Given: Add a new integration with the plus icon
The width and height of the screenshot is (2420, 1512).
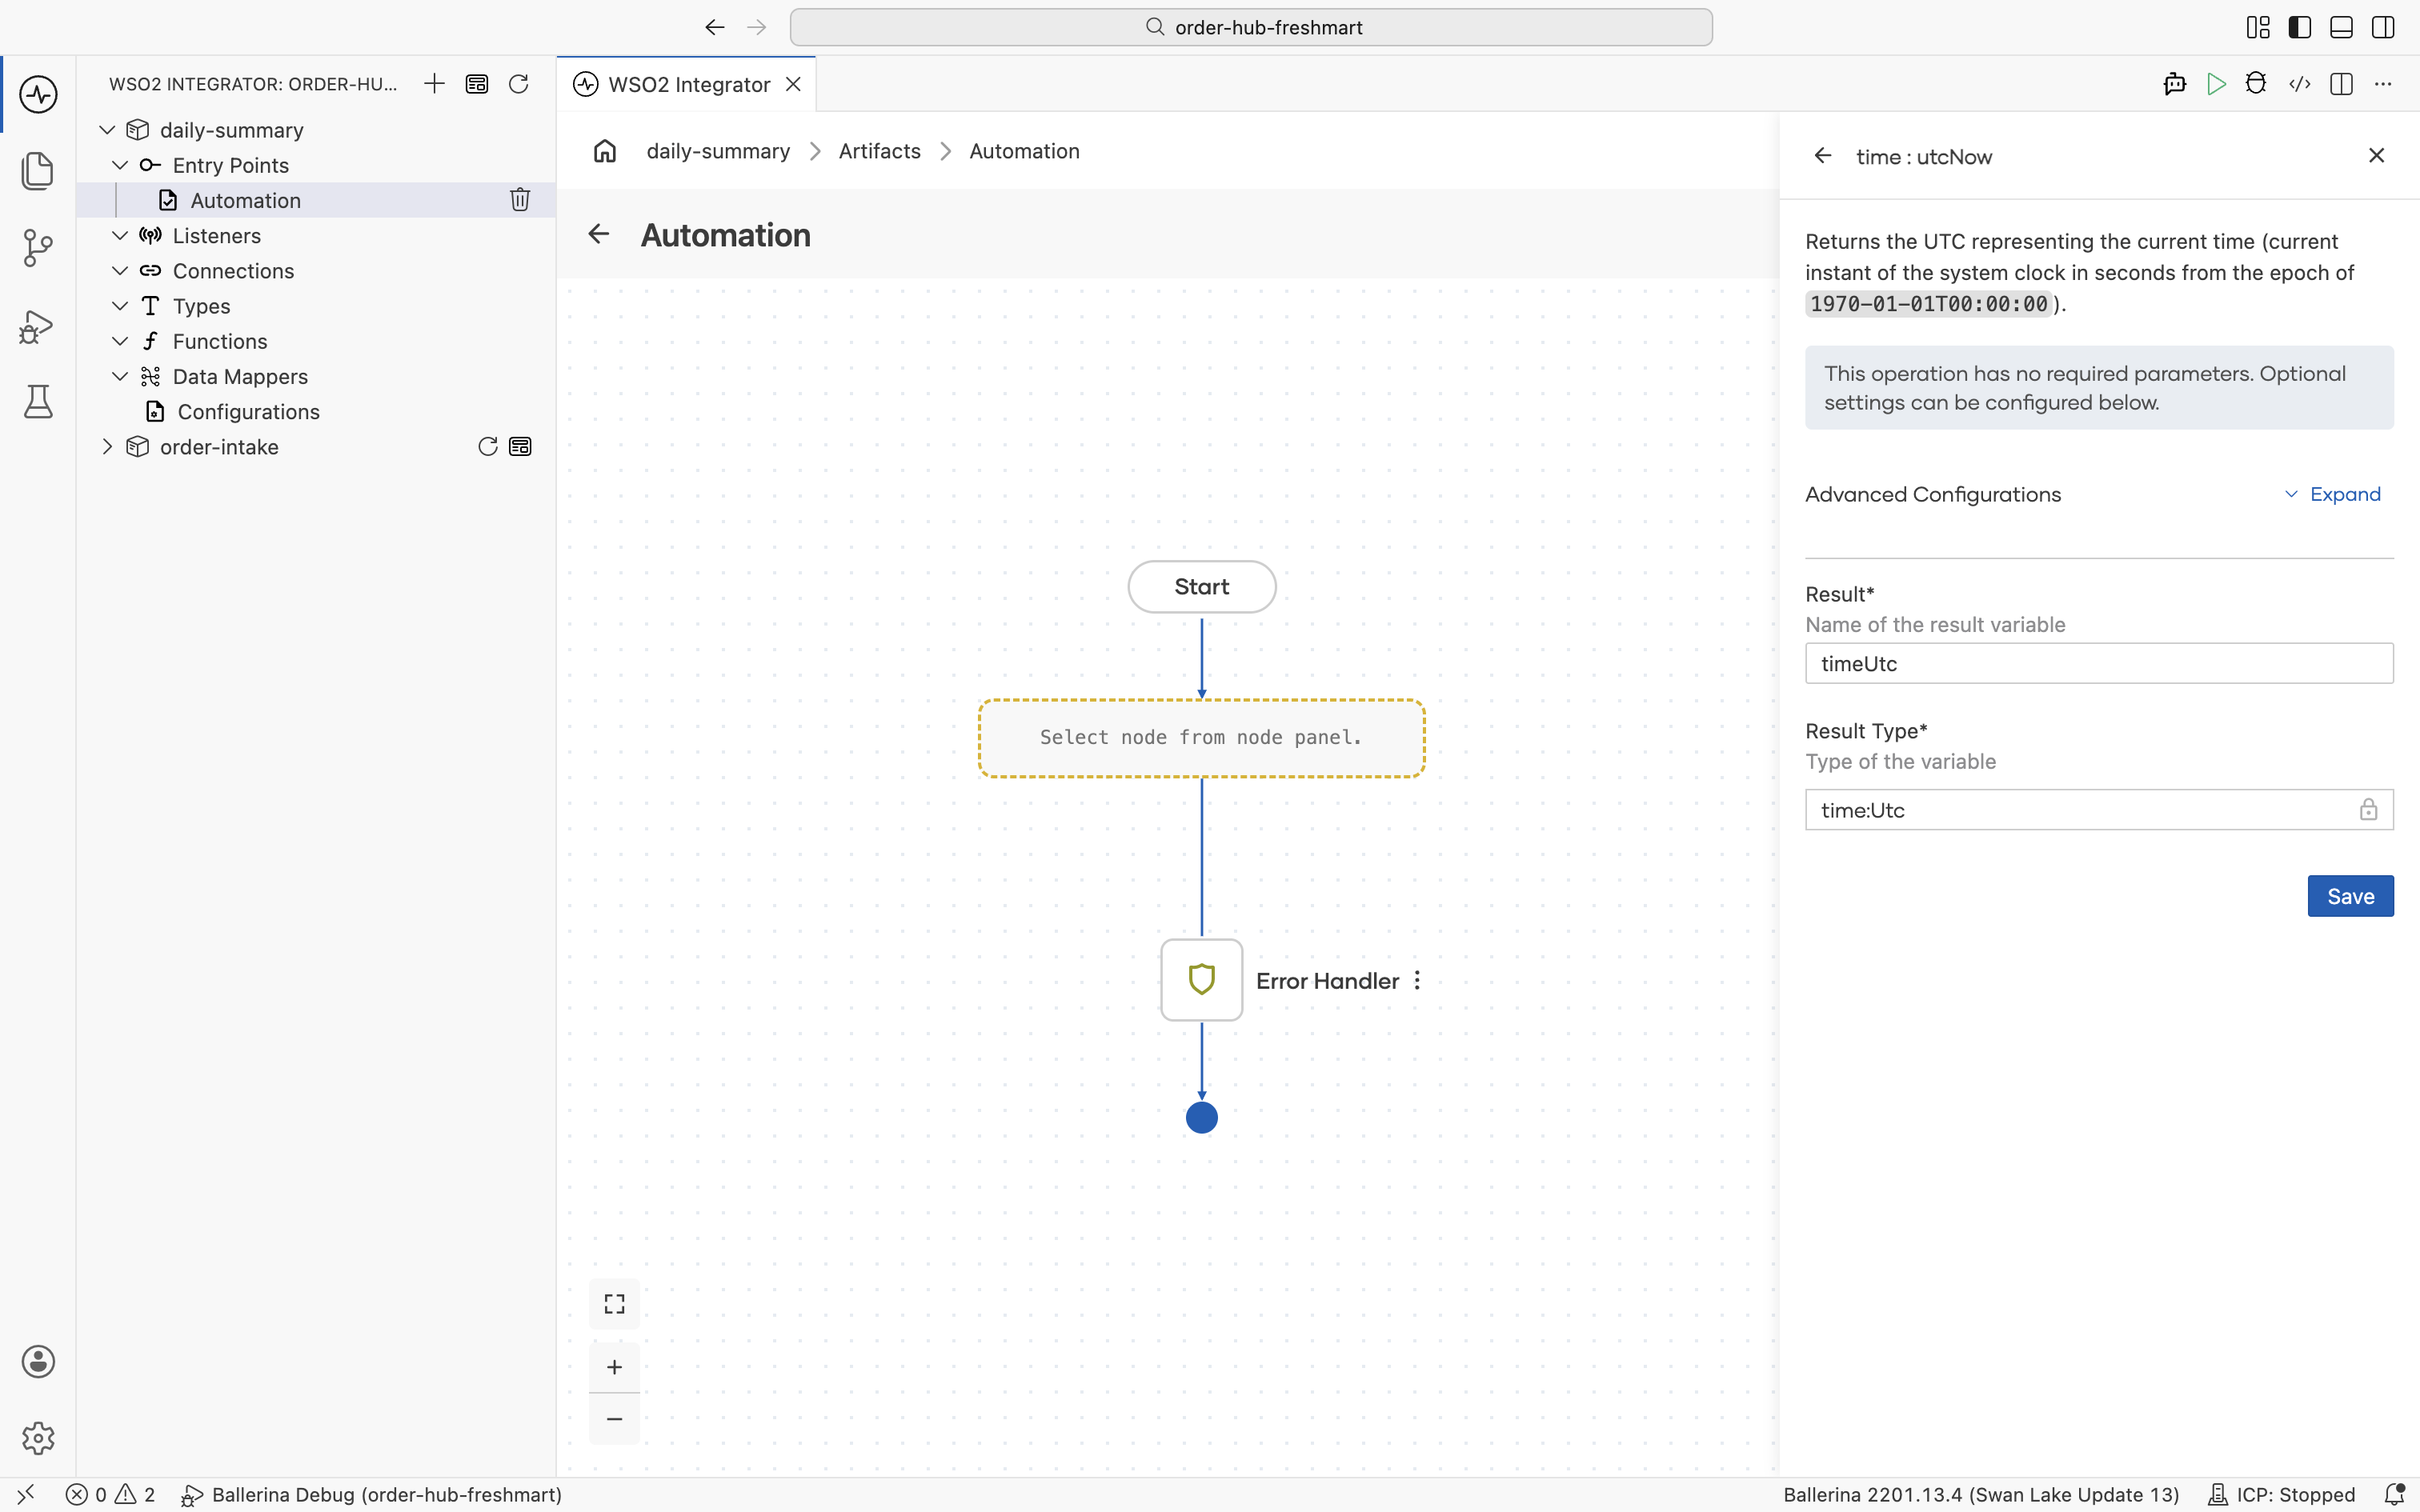Looking at the screenshot, I should pyautogui.click(x=434, y=84).
